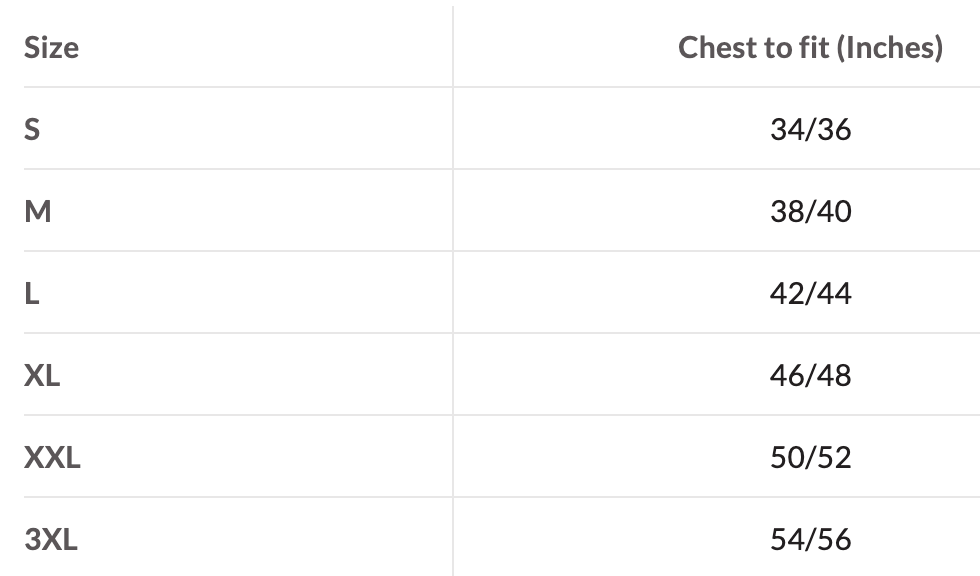Click the (Inches) text in the header

pos(889,47)
